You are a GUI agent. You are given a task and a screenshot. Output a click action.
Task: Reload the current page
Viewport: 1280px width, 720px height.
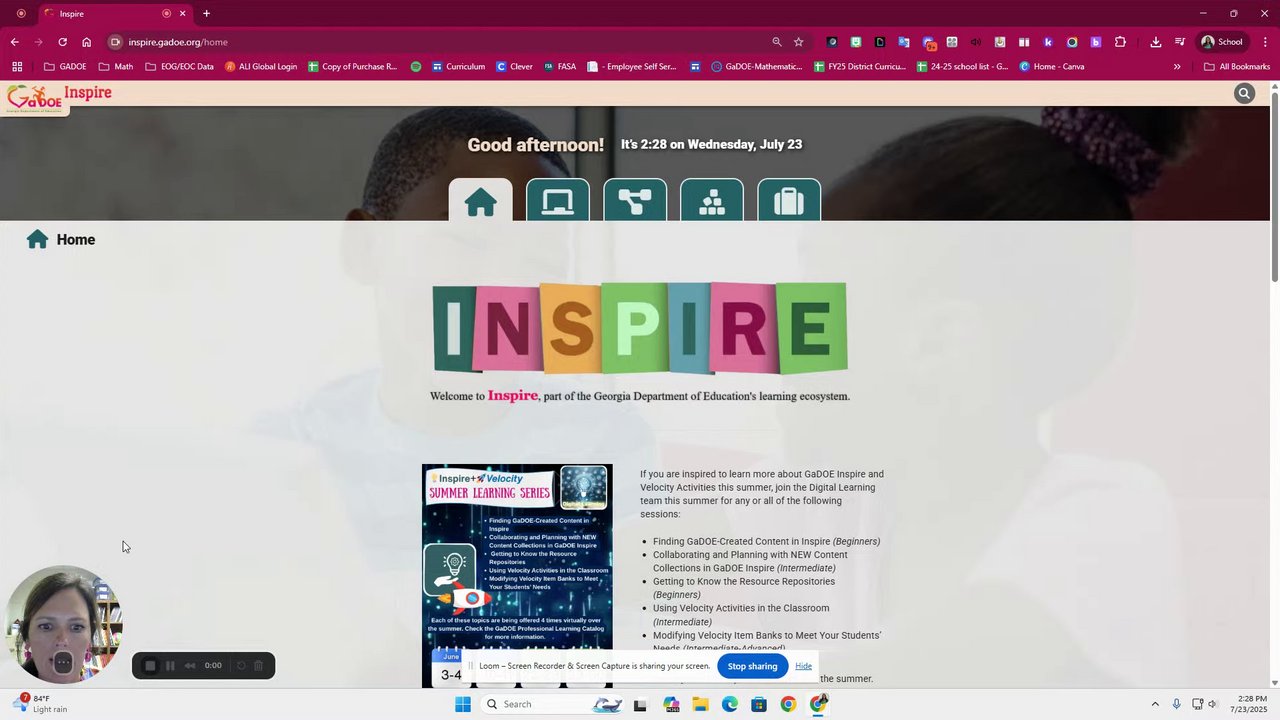[62, 42]
